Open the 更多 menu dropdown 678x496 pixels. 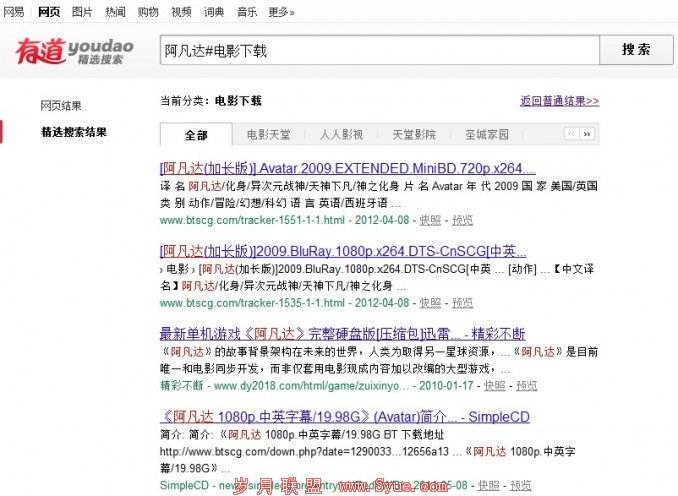281,12
